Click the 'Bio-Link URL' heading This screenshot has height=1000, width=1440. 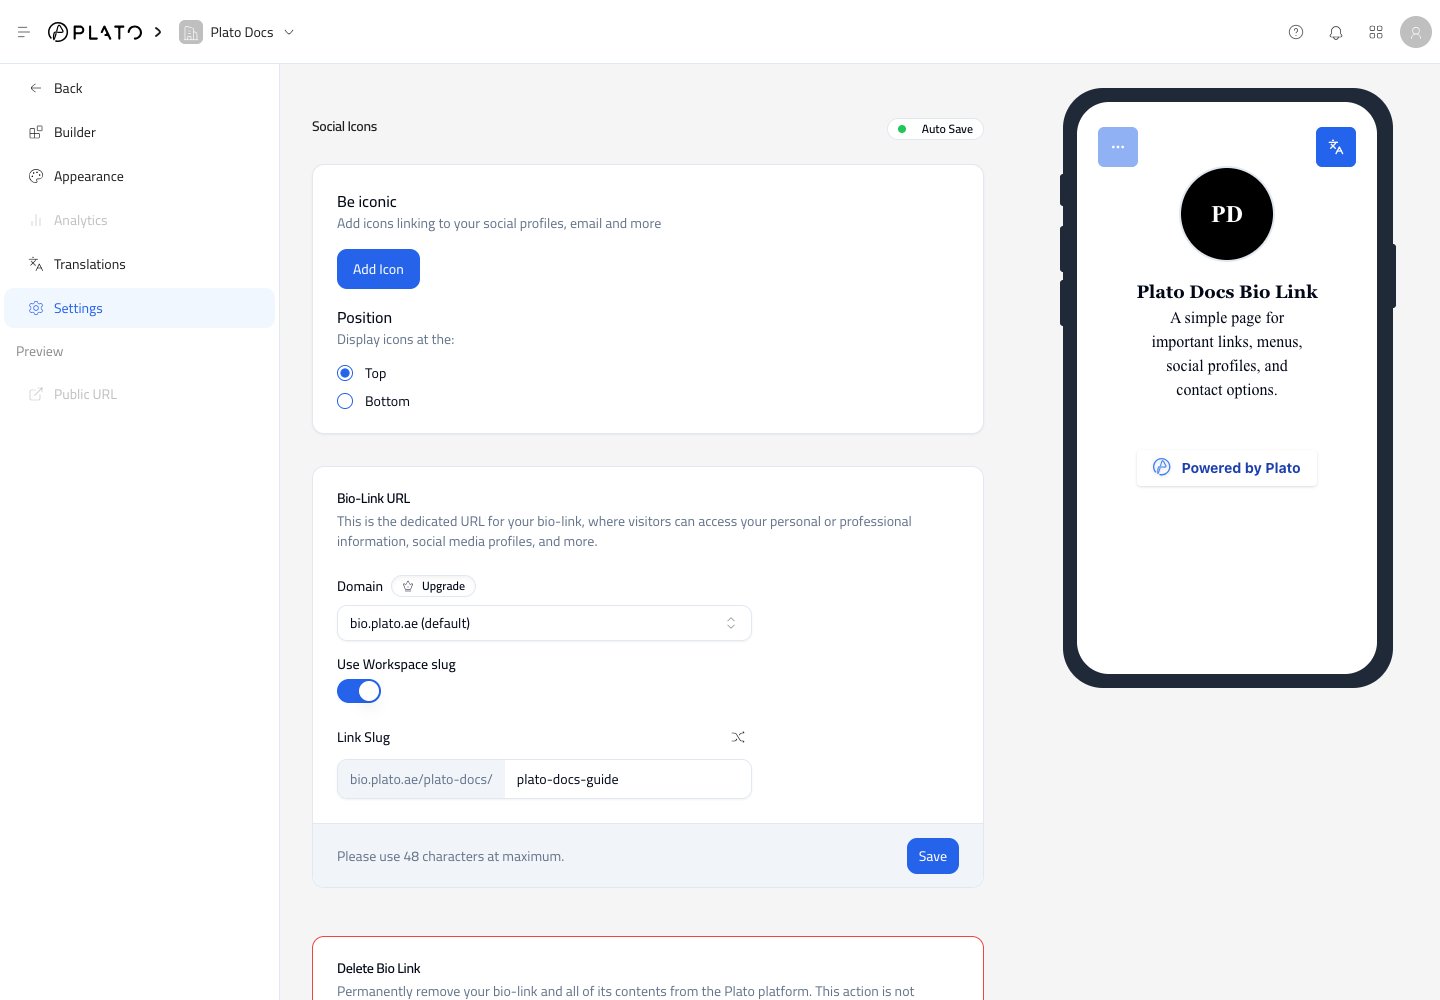[373, 498]
